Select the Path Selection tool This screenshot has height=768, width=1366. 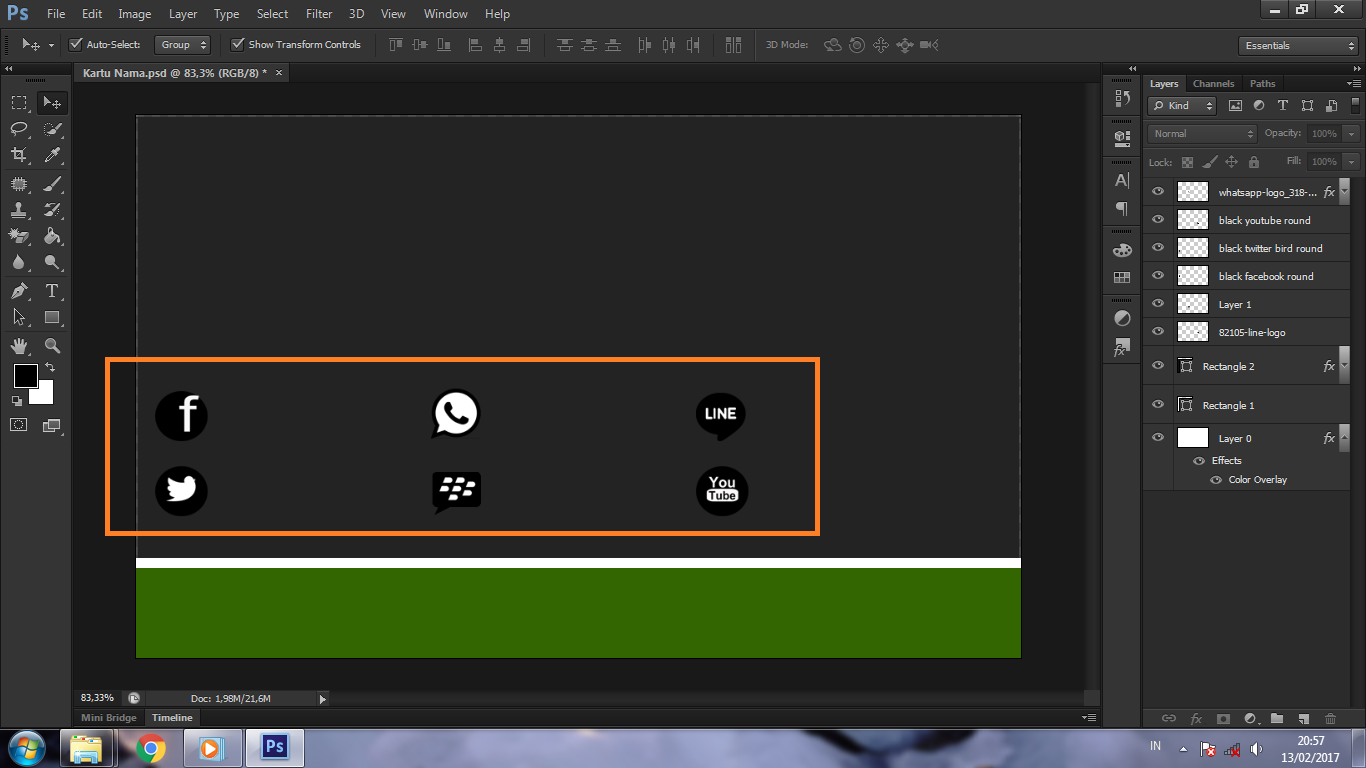(x=19, y=317)
